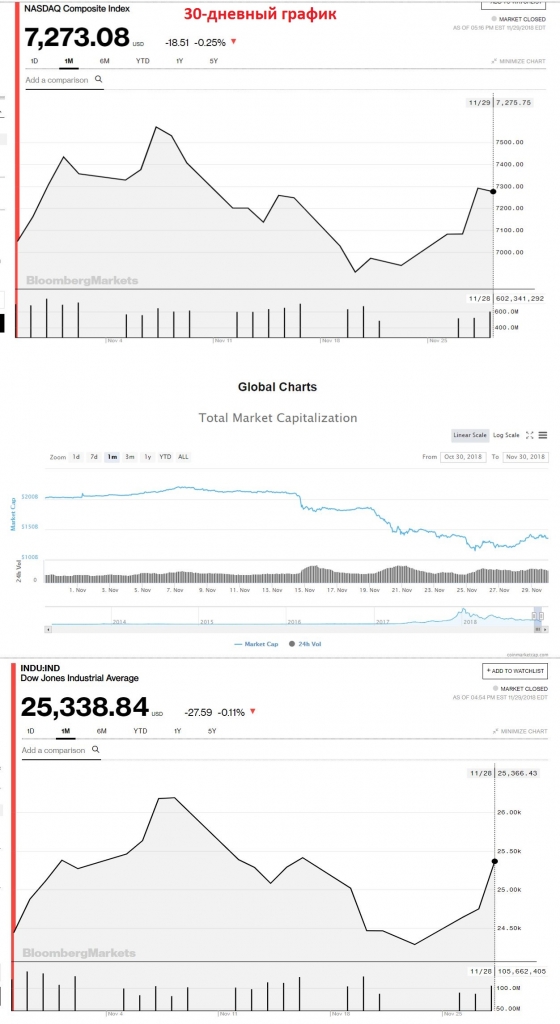Click the search icon beside Dow Jones comparison field
The height and width of the screenshot is (1024, 560).
[96, 750]
